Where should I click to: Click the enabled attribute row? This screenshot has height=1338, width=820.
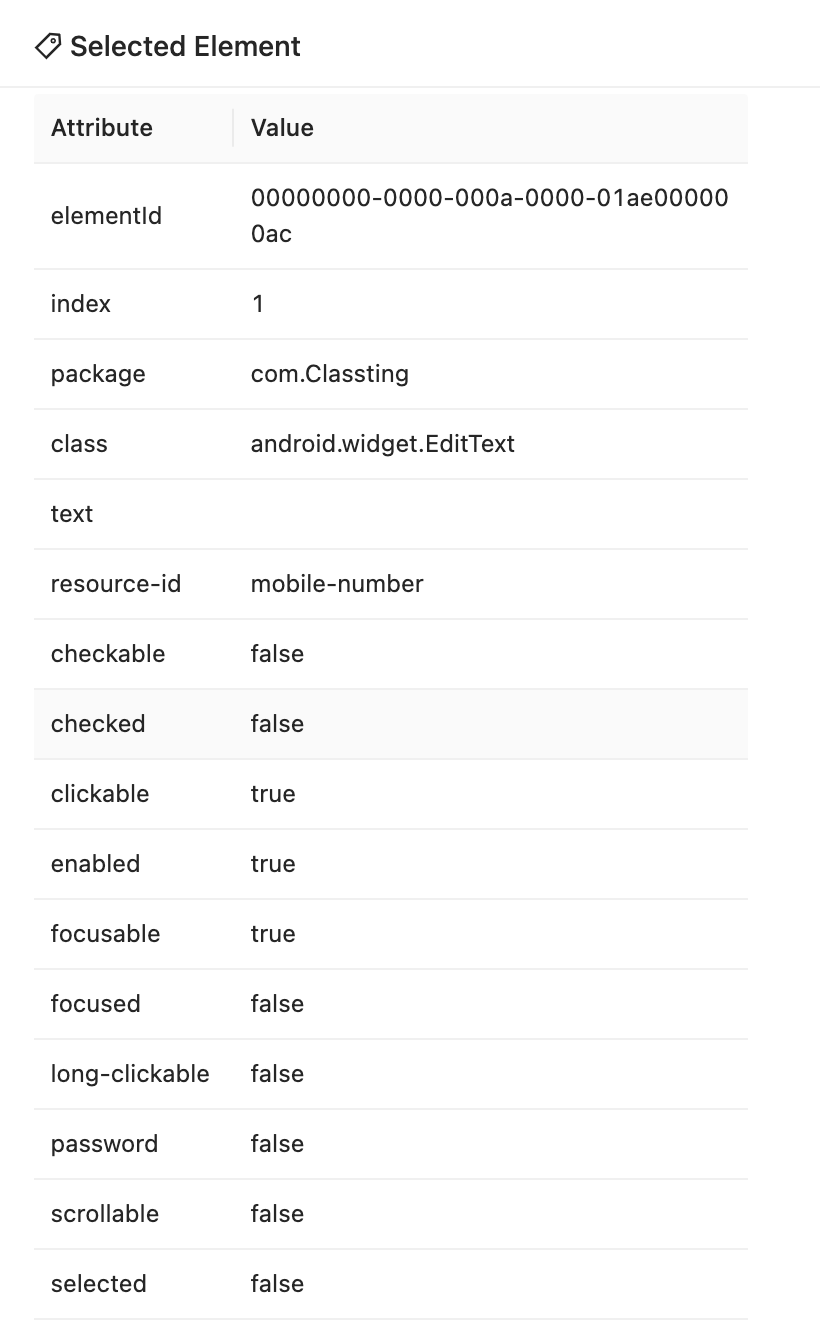tap(391, 864)
